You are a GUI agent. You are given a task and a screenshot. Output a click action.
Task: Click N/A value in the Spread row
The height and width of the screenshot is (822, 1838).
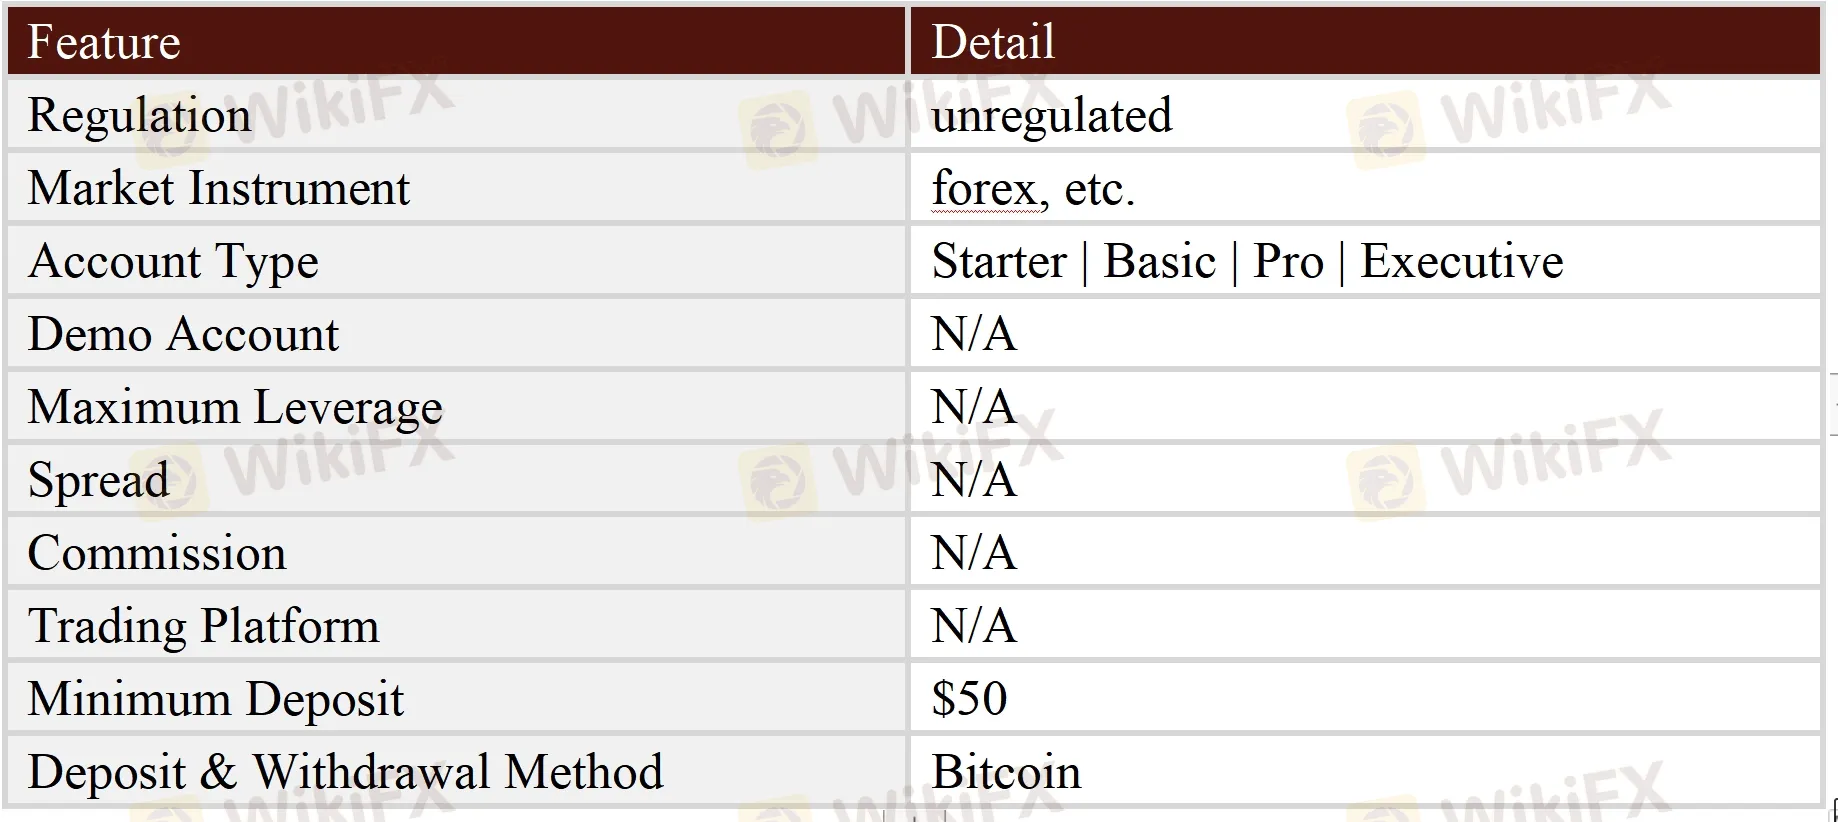(x=973, y=480)
